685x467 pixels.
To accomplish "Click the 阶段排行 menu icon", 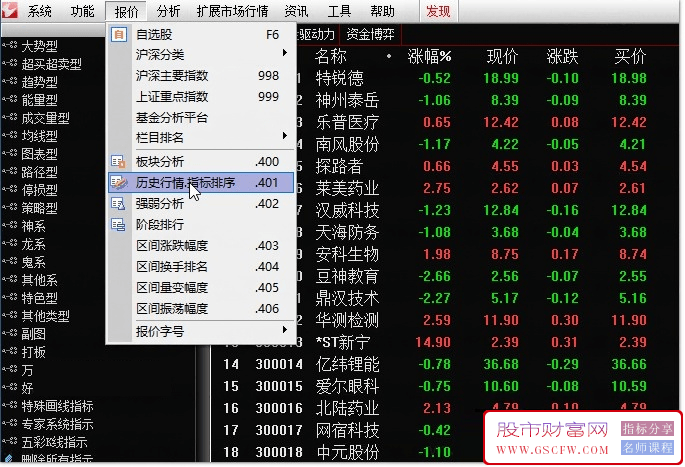I will (x=118, y=225).
